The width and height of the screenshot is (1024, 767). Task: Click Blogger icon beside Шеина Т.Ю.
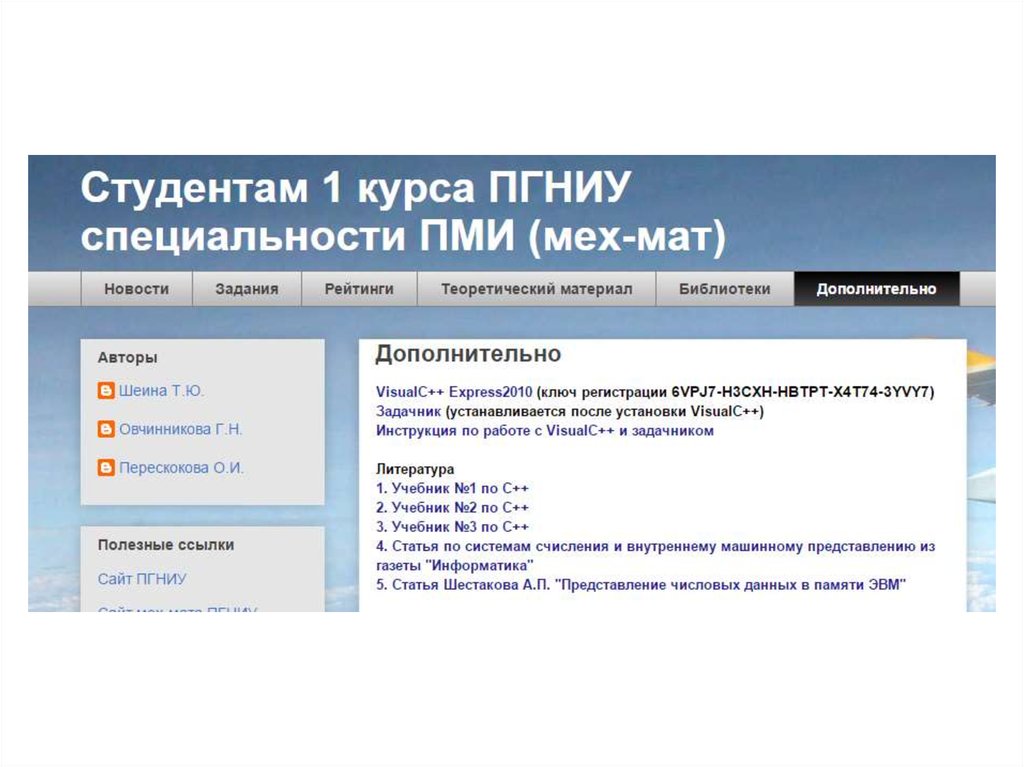pyautogui.click(x=106, y=391)
